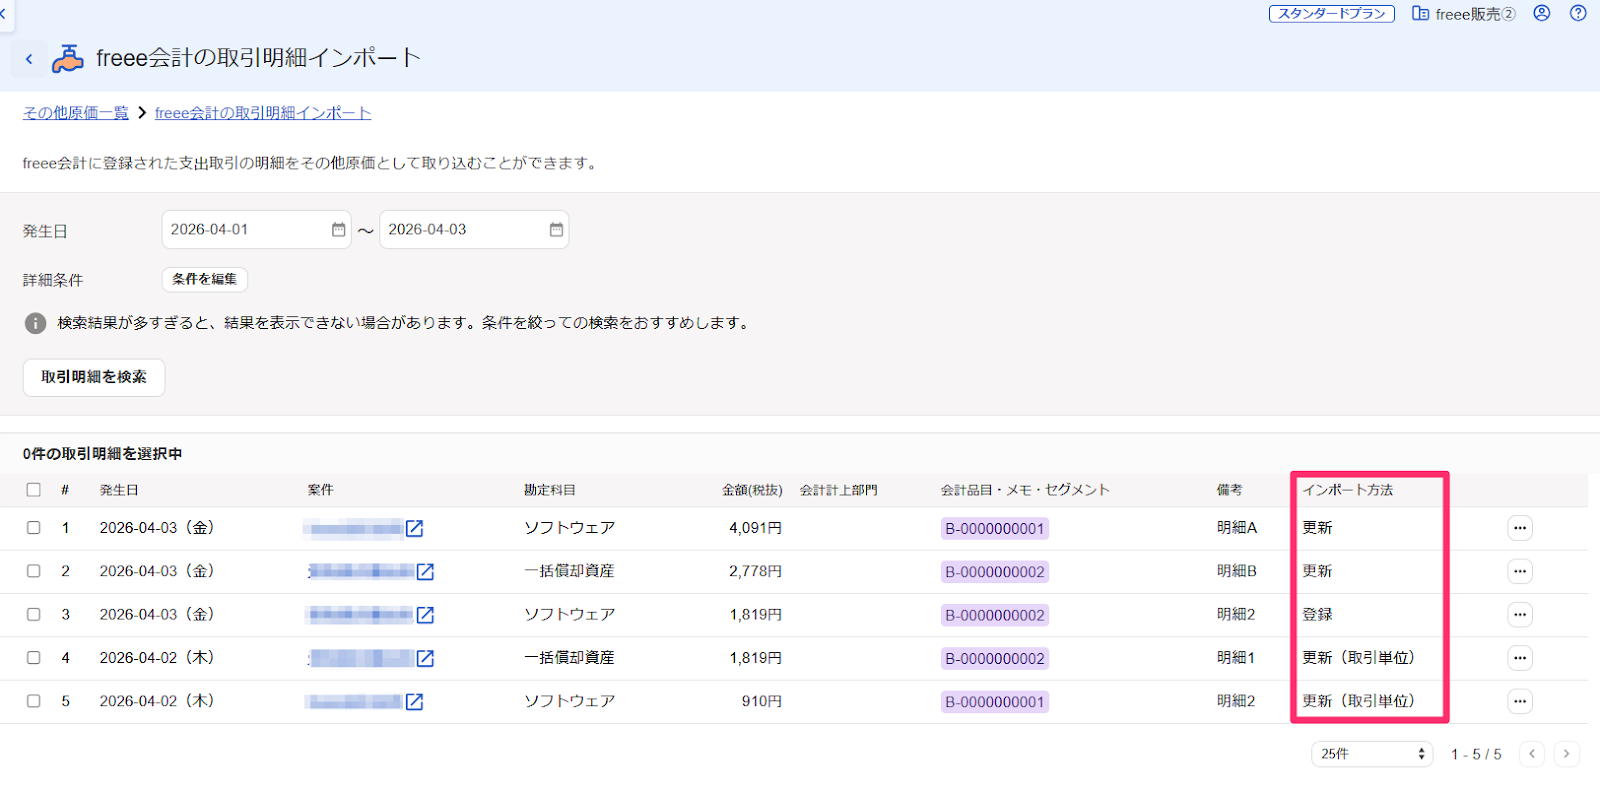
Task: Open the blurred project link in row 2
Action: [361, 571]
